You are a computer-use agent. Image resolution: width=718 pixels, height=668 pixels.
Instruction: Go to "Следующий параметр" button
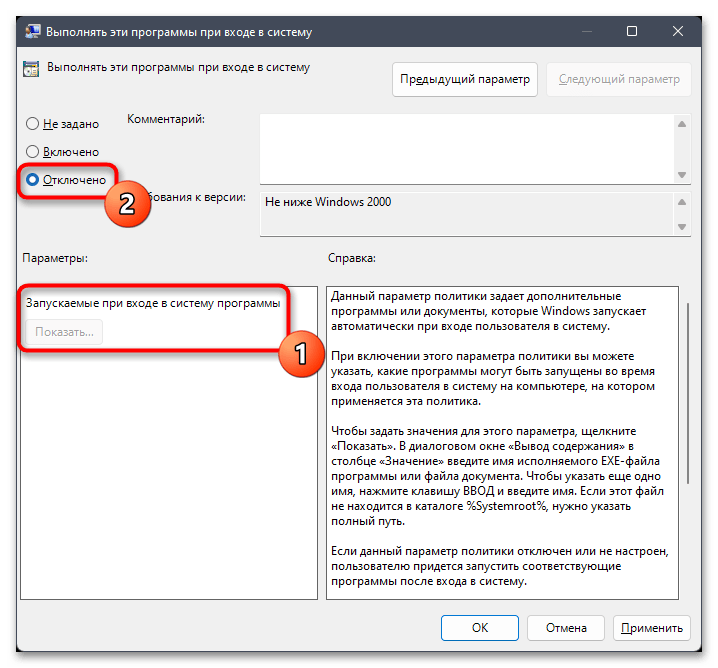tap(619, 79)
